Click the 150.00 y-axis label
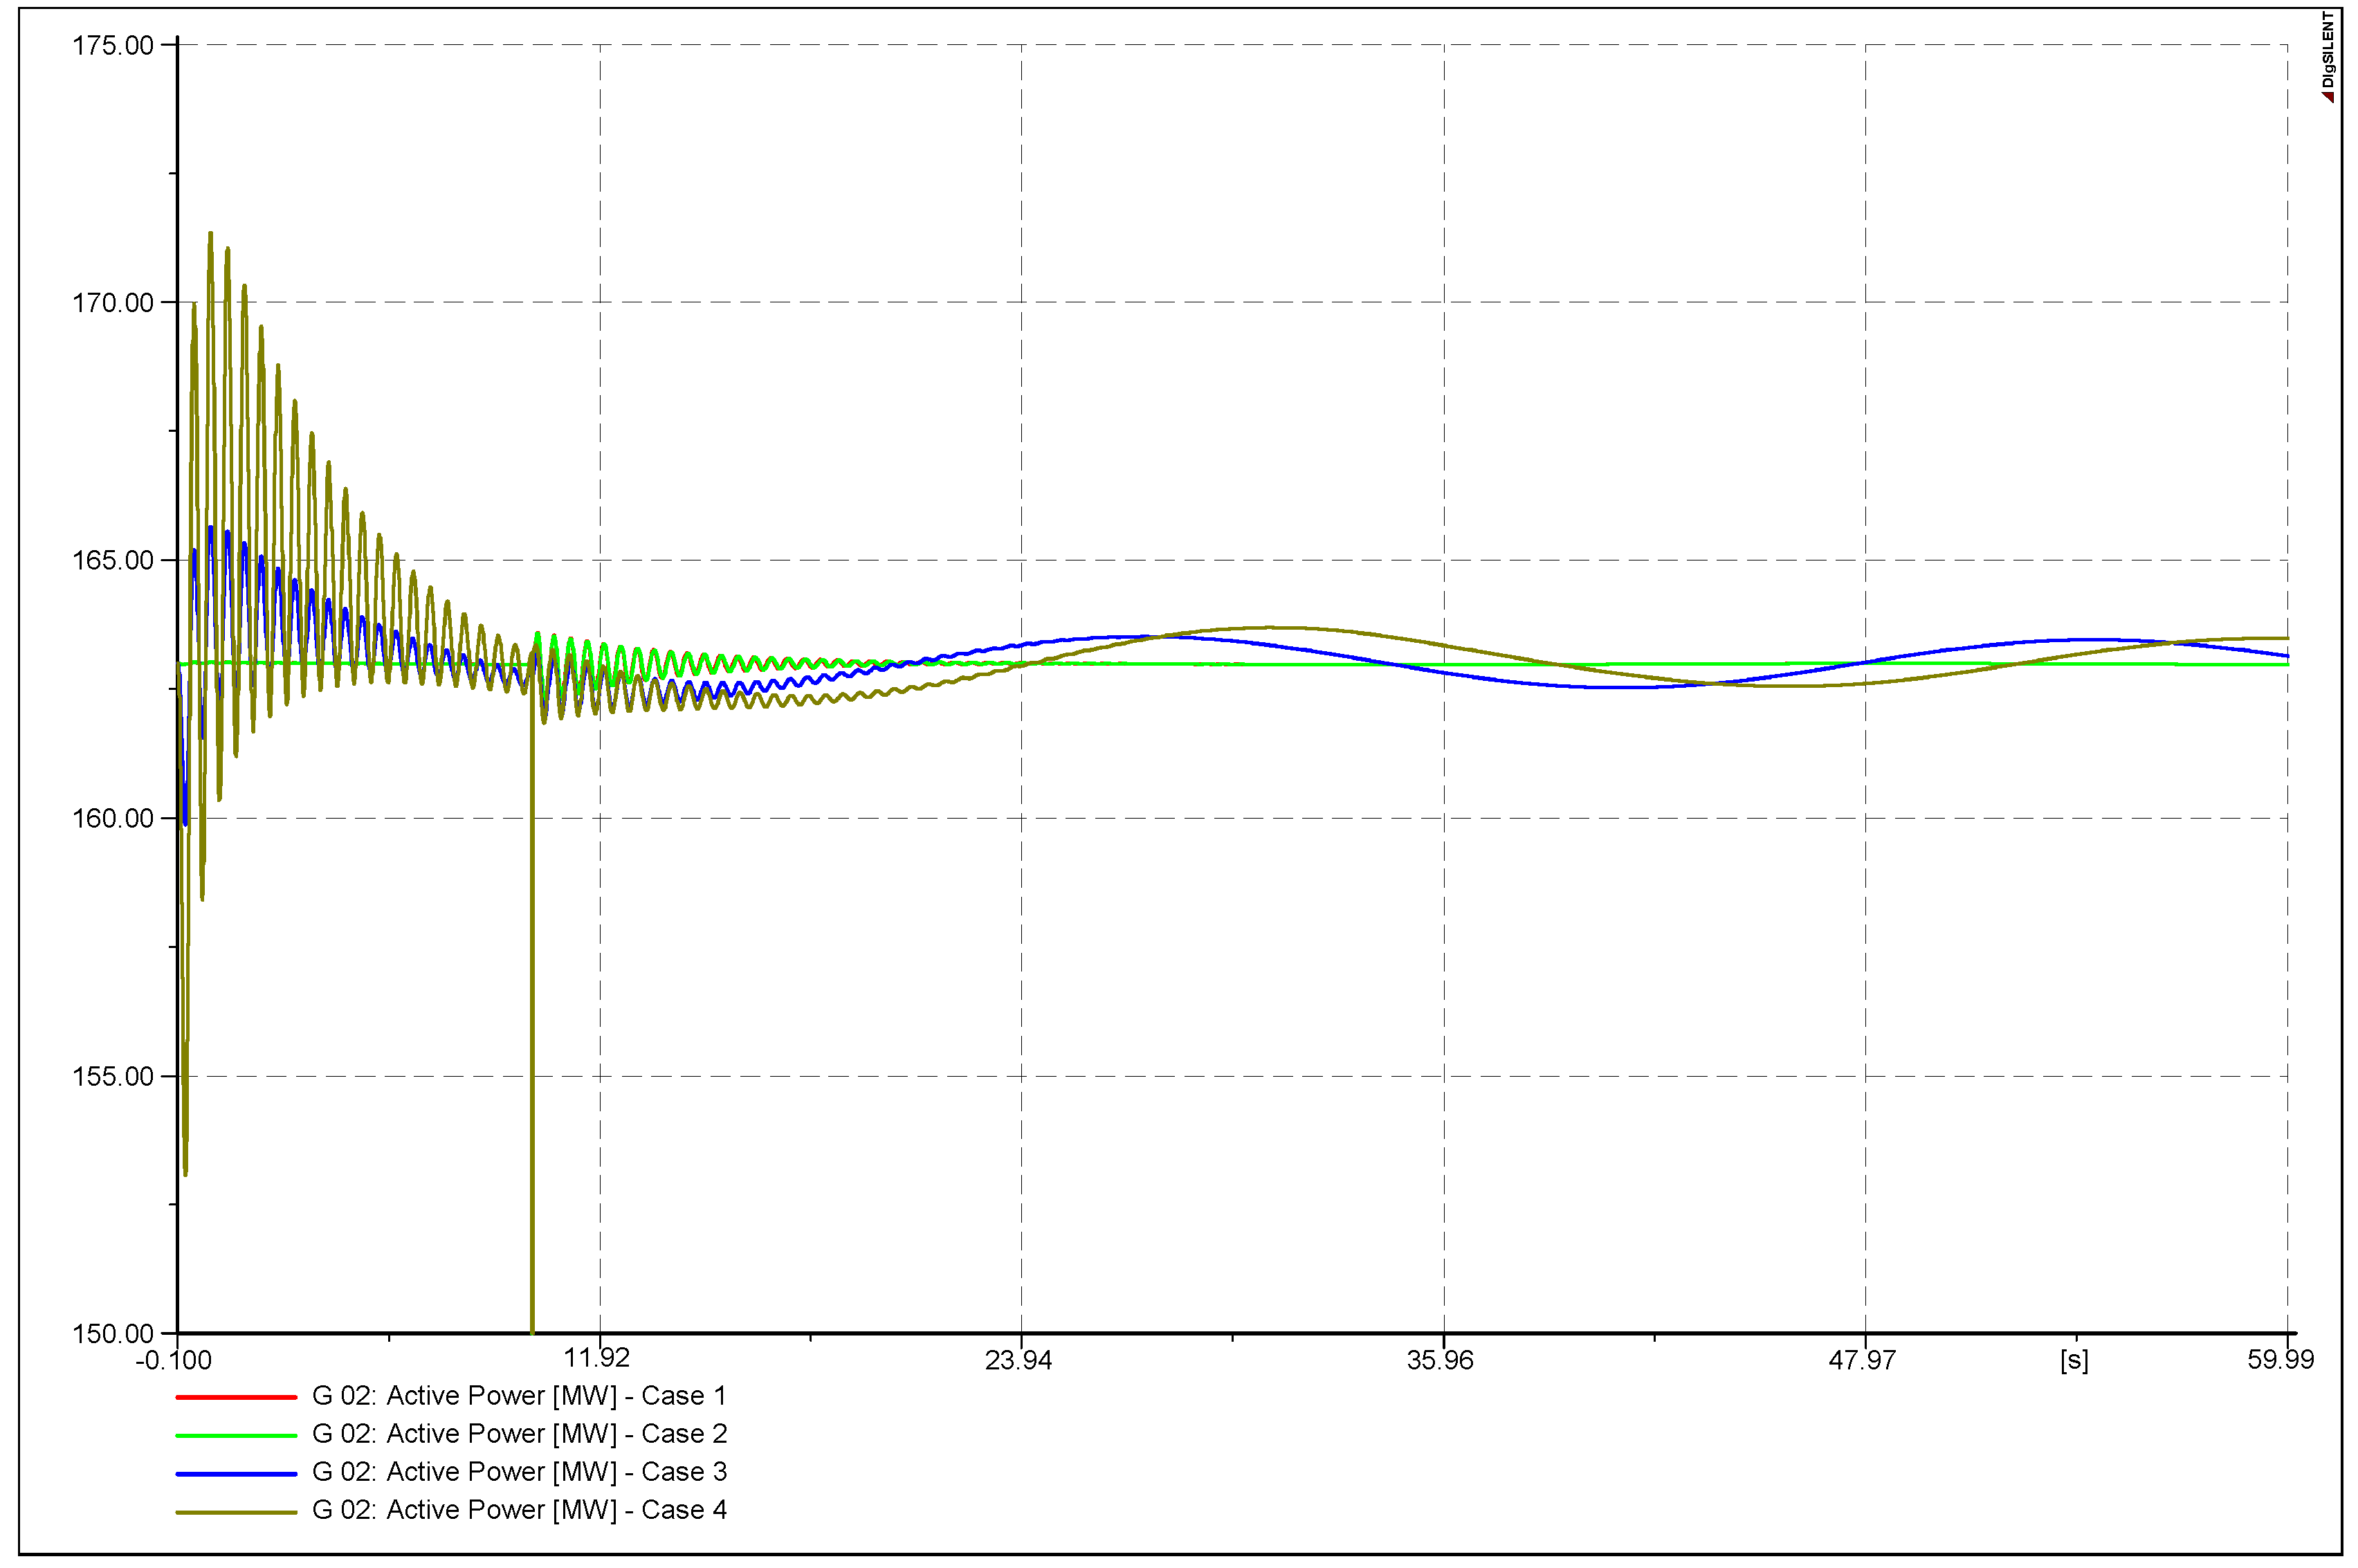This screenshot has width=2358, height=1568. click(113, 1333)
